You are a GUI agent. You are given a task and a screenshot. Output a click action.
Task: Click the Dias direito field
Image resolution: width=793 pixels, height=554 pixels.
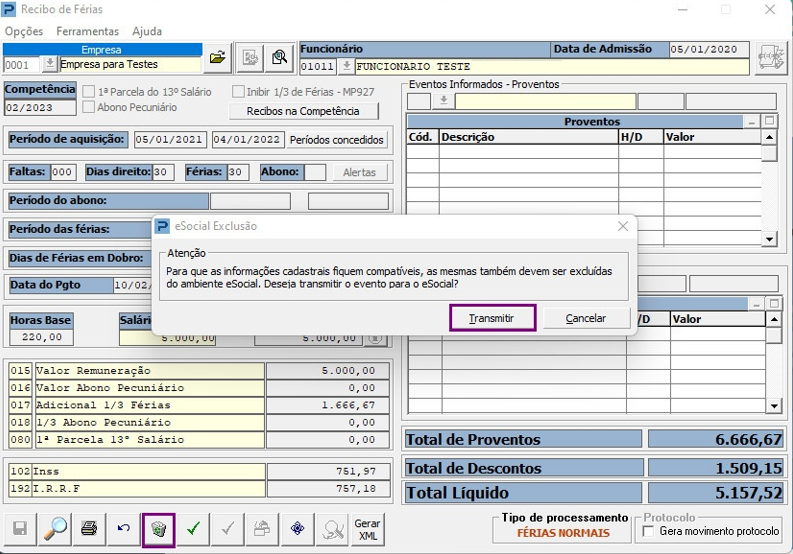[x=163, y=172]
